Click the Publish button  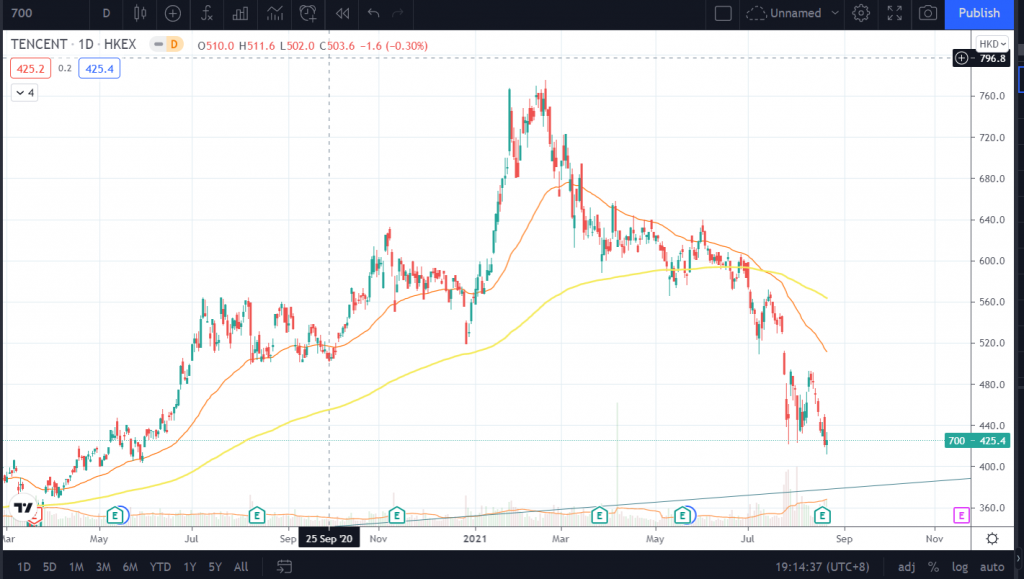pyautogui.click(x=978, y=13)
